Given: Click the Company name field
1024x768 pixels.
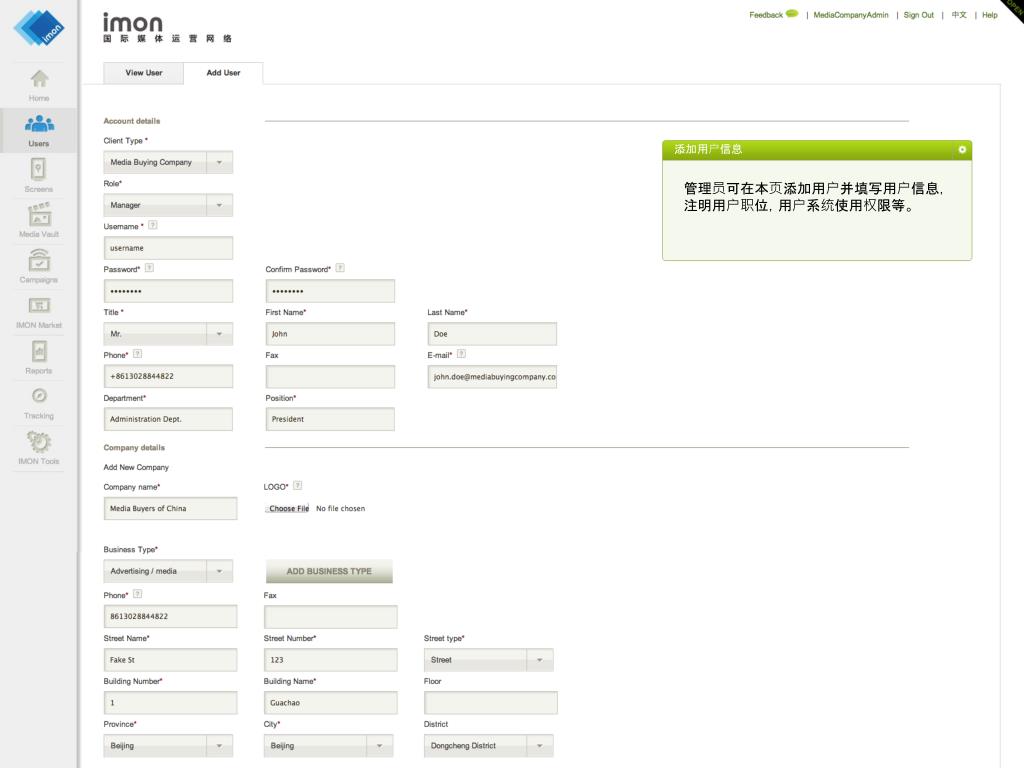Looking at the screenshot, I should coord(170,509).
